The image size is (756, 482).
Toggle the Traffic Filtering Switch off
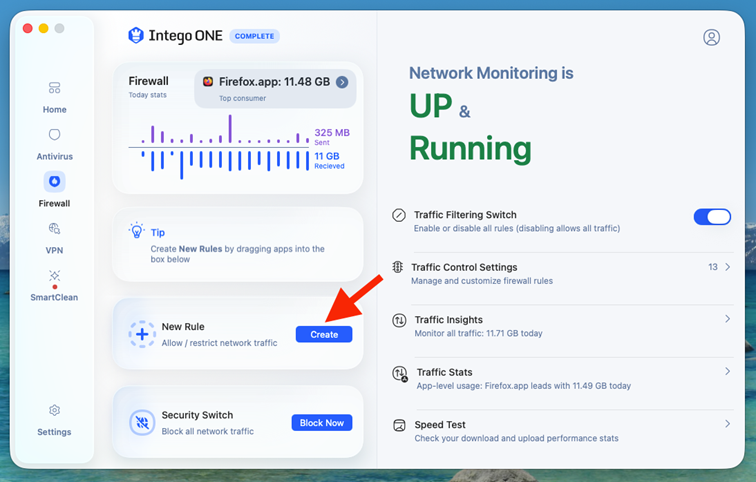pos(712,217)
